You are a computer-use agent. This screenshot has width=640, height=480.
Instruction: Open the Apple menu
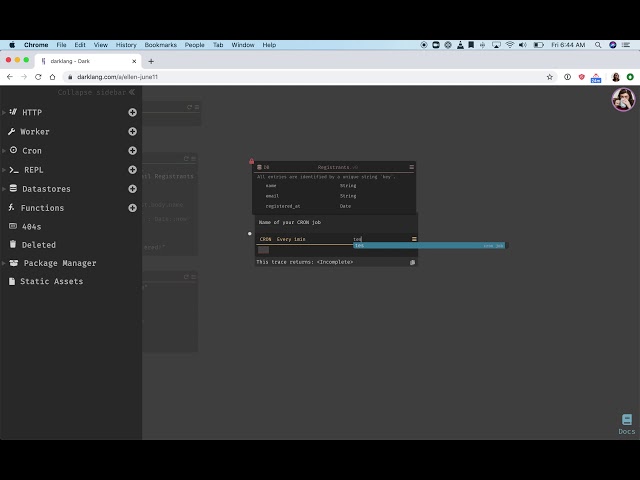pos(12,45)
